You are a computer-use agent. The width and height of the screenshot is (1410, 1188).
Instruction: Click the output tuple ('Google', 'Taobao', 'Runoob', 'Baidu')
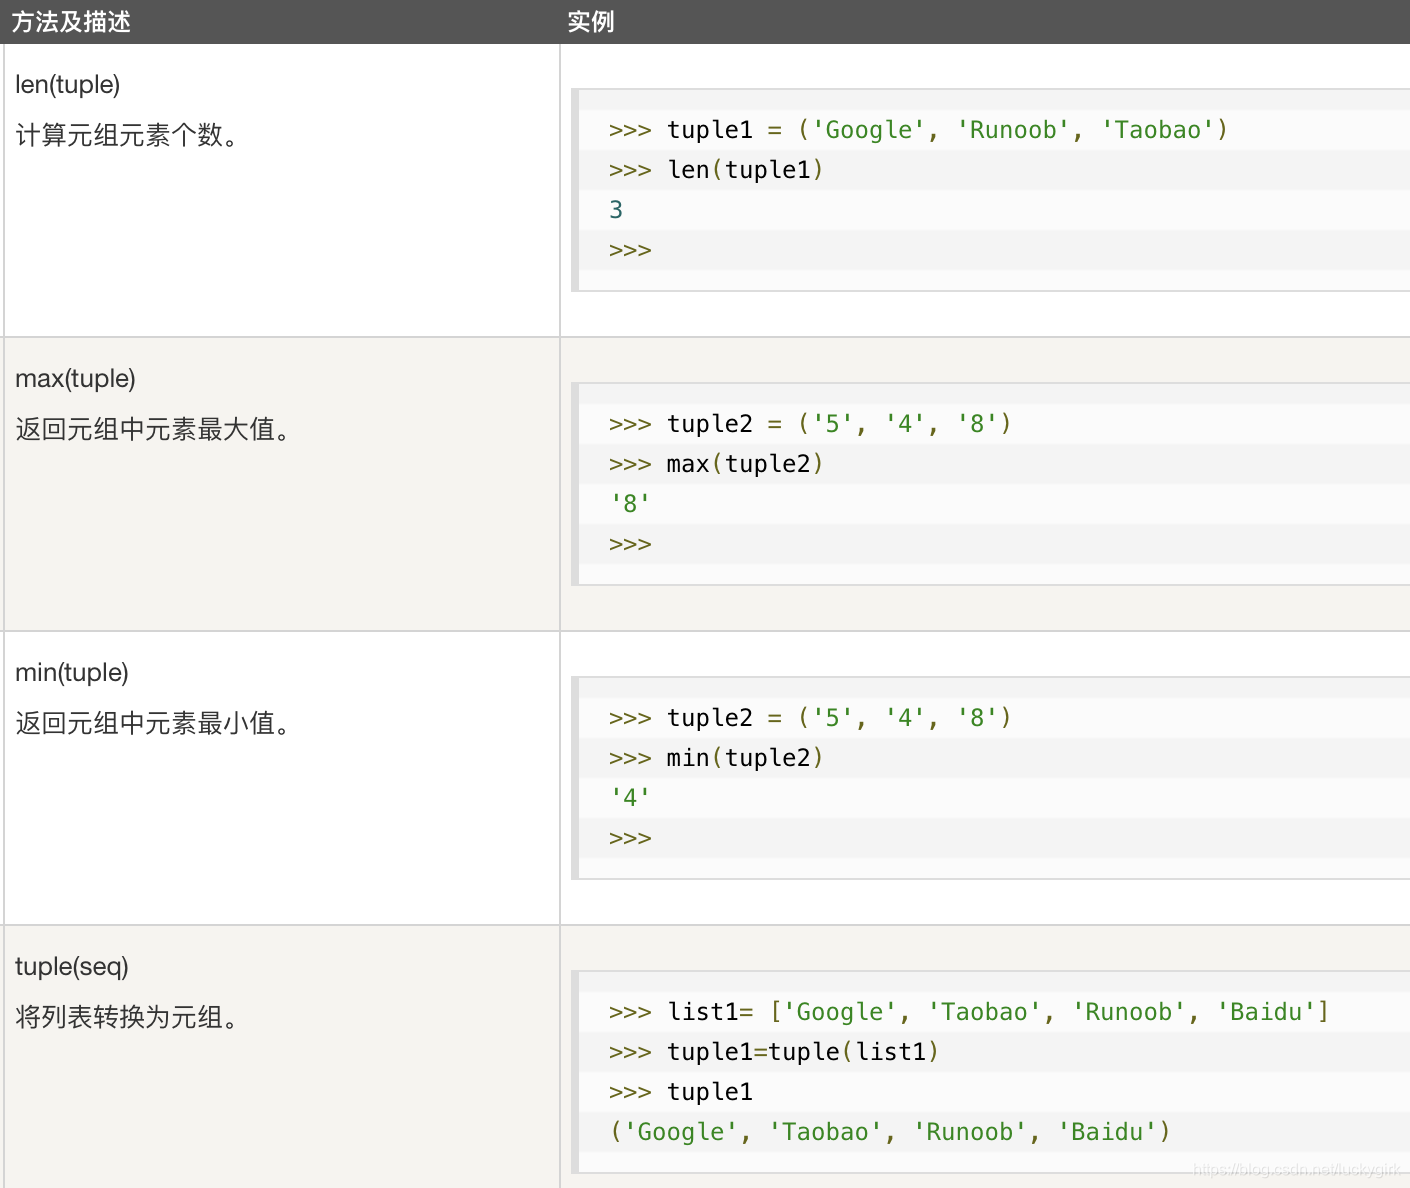pyautogui.click(x=890, y=1132)
